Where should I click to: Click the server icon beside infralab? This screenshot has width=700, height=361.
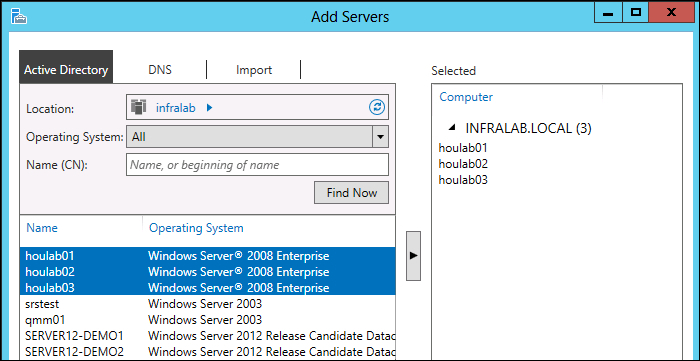pos(139,107)
